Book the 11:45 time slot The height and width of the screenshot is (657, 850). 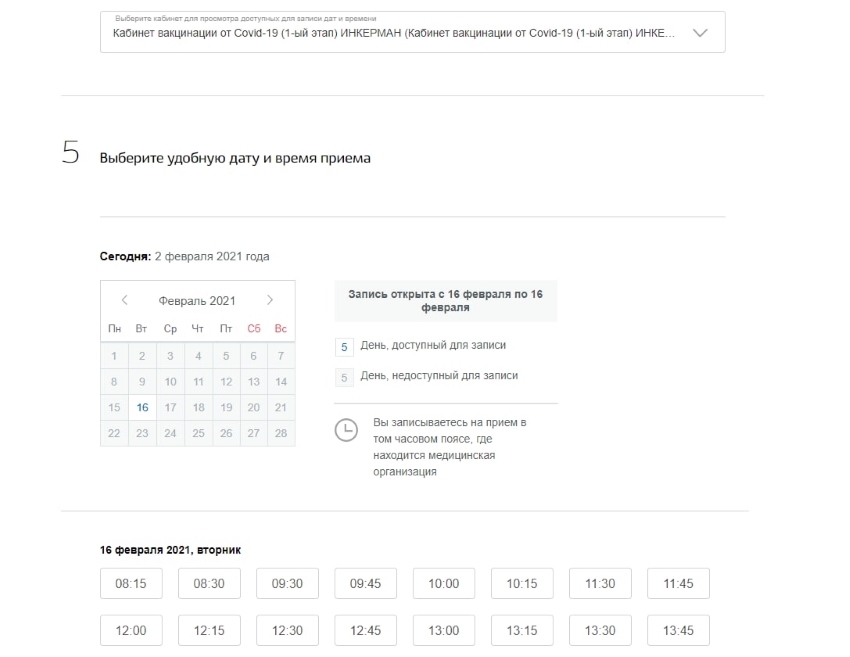click(678, 584)
